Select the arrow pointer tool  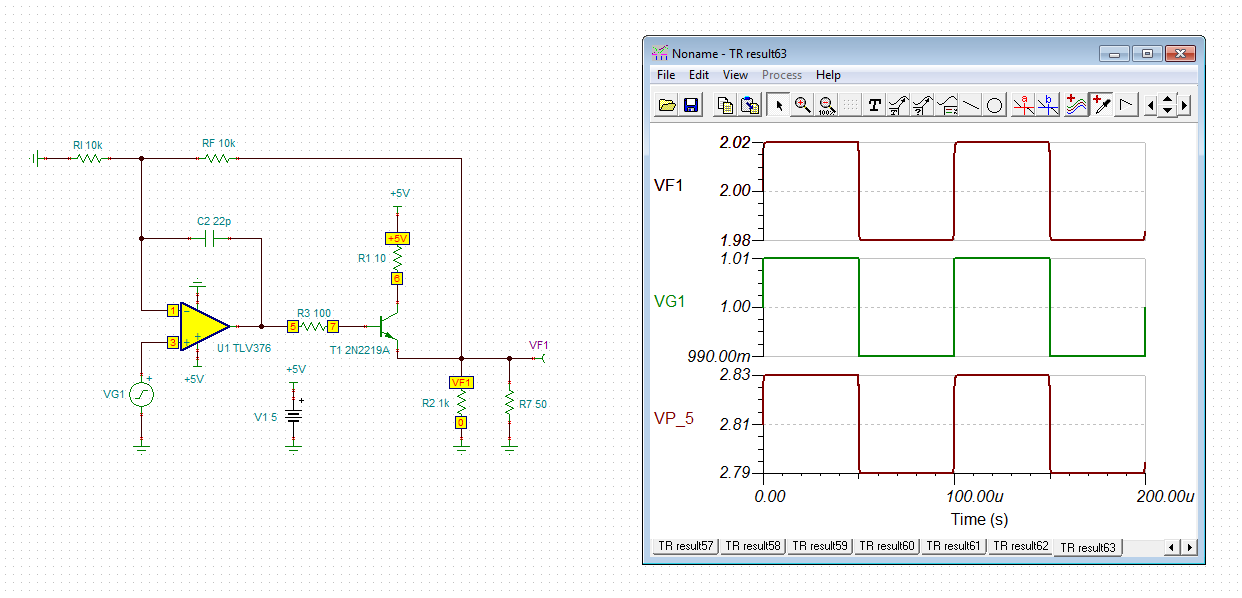[x=778, y=105]
